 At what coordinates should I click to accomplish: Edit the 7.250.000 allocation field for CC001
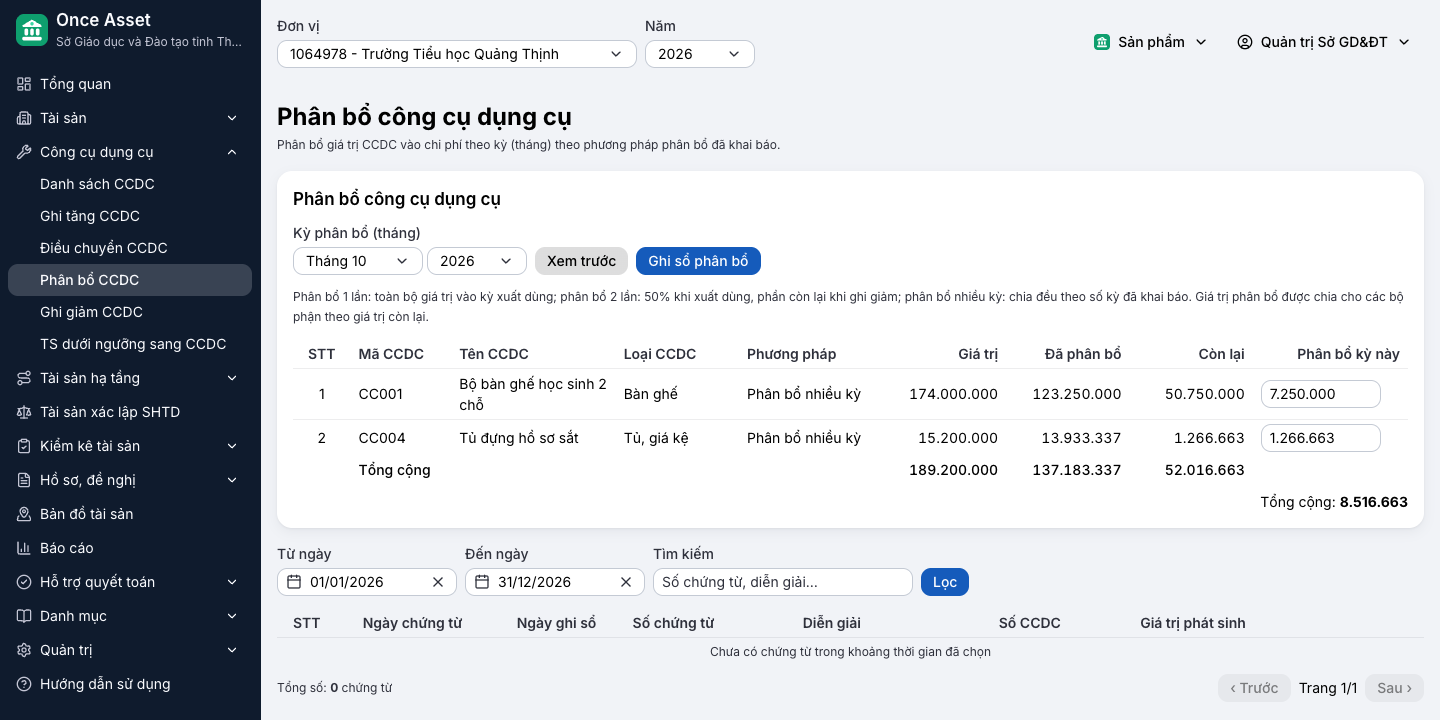(1320, 394)
